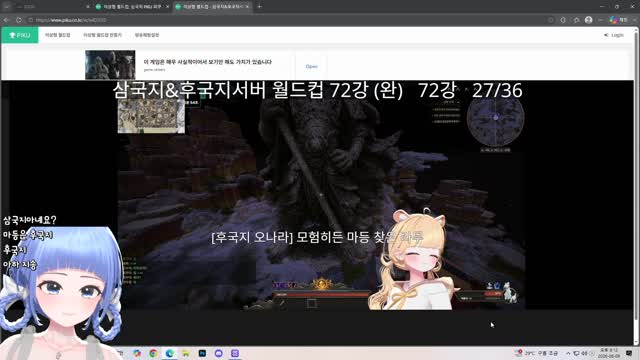The height and width of the screenshot is (360, 640).
Task: Open a new browser tab with the plus button
Action: click(x=259, y=7)
